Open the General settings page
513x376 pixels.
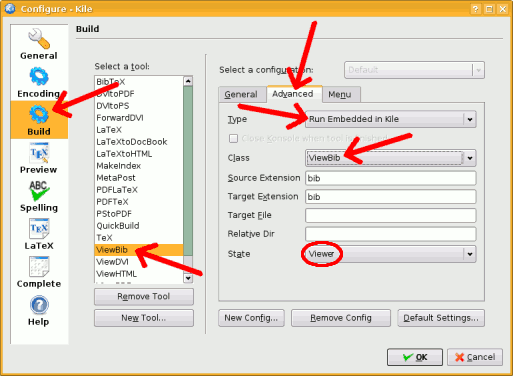click(x=39, y=44)
